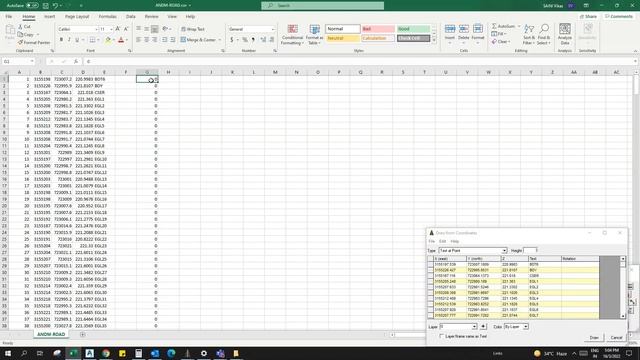This screenshot has width=640, height=360.
Task: Click the Italic formatting icon
Action: click(x=69, y=40)
